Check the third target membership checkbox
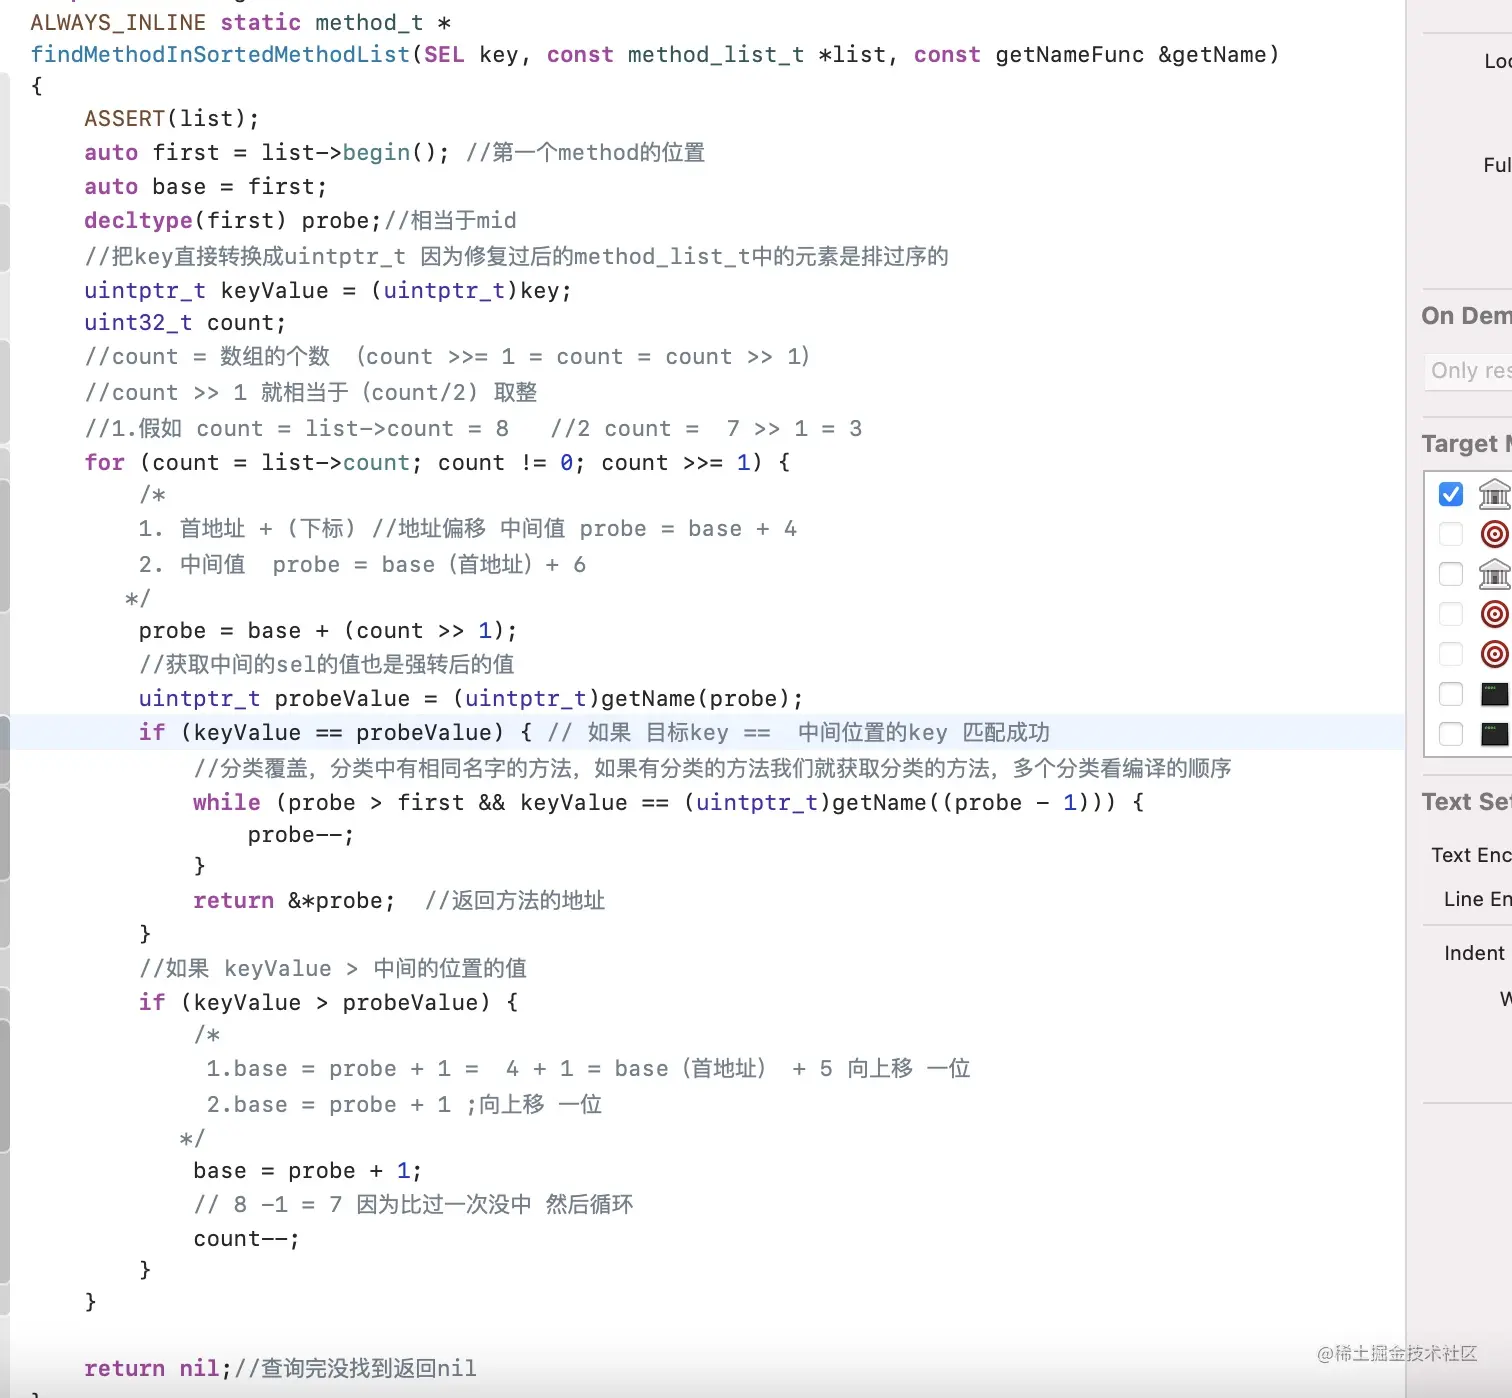1512x1398 pixels. 1450,574
